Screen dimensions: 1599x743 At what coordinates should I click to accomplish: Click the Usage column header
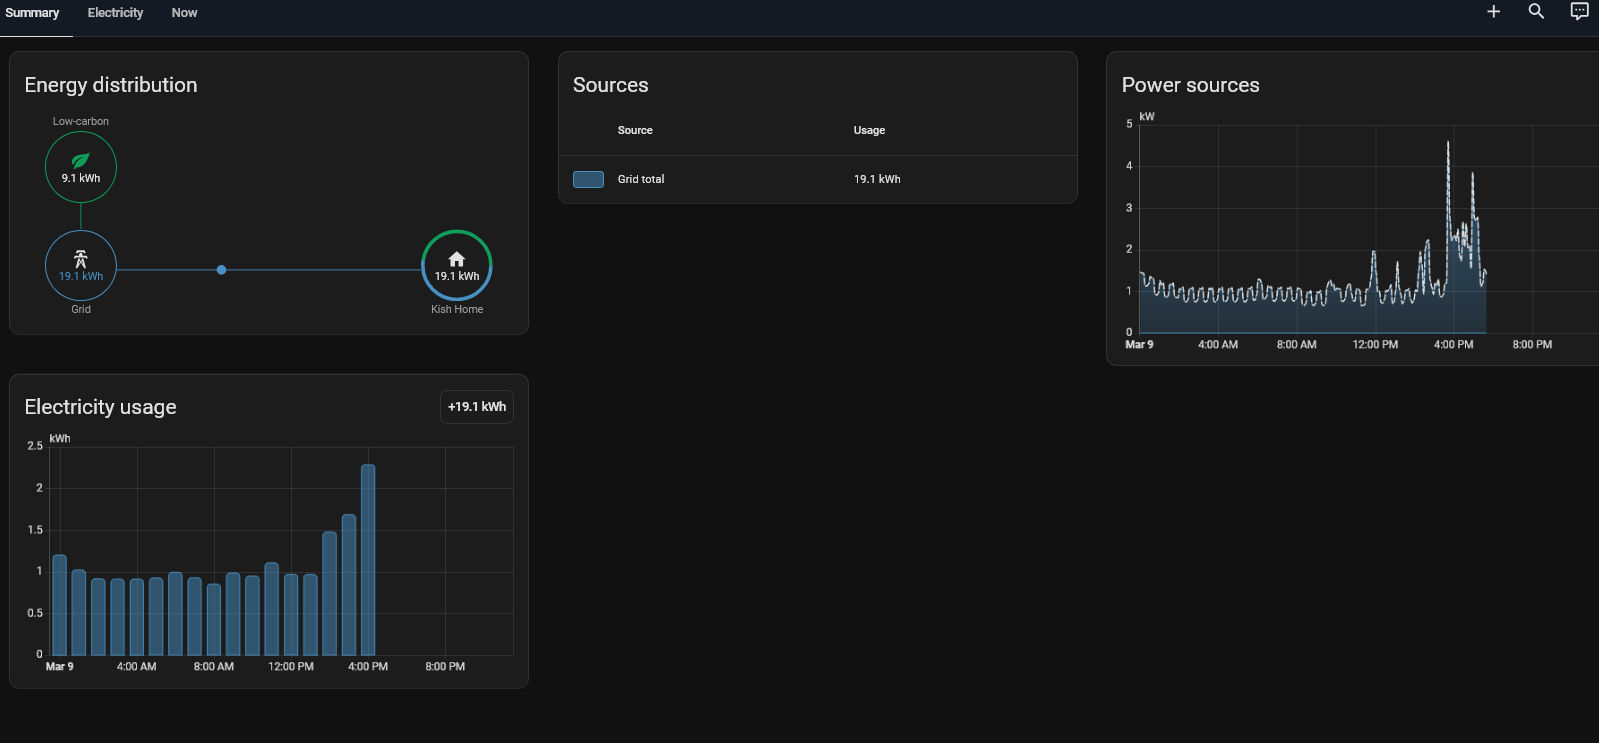click(x=869, y=130)
